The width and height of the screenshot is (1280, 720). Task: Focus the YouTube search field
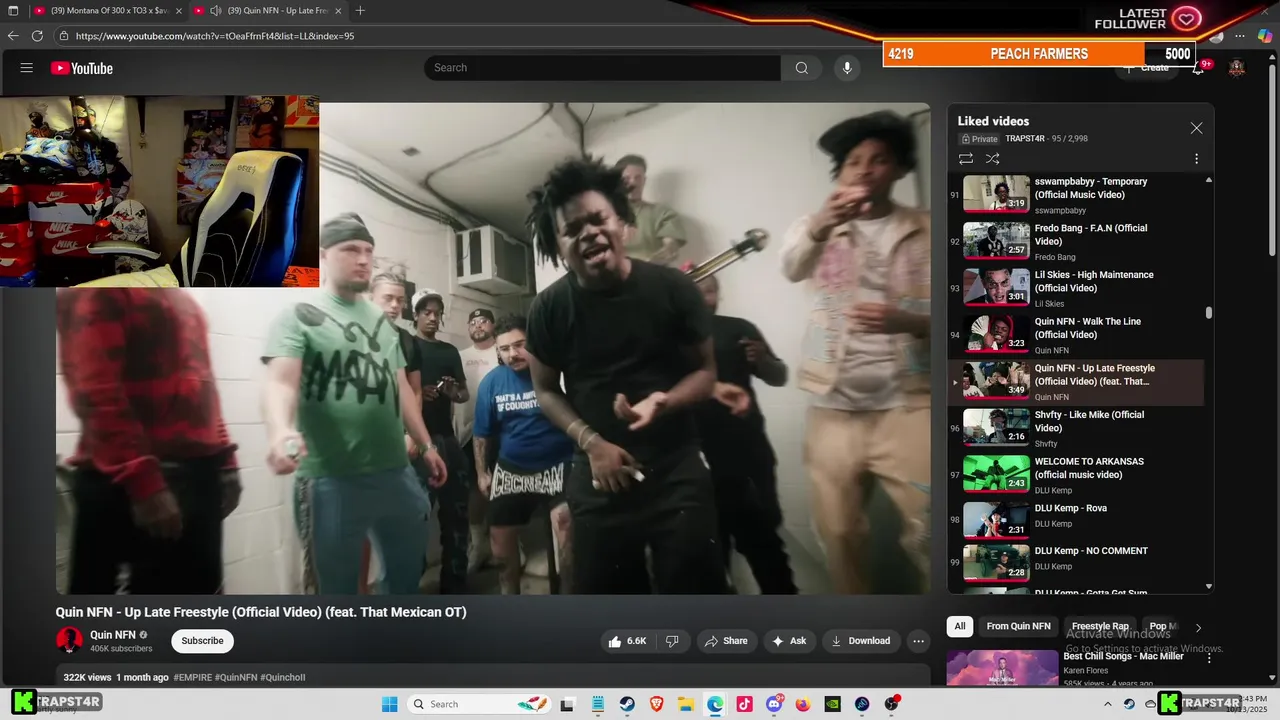pyautogui.click(x=602, y=68)
